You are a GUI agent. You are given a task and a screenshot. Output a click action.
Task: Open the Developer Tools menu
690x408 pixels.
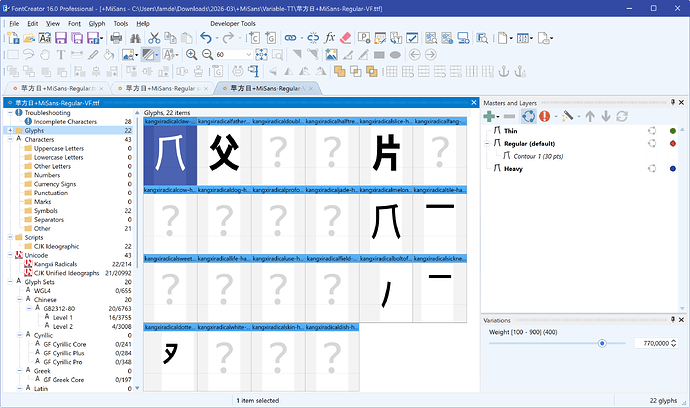[233, 24]
